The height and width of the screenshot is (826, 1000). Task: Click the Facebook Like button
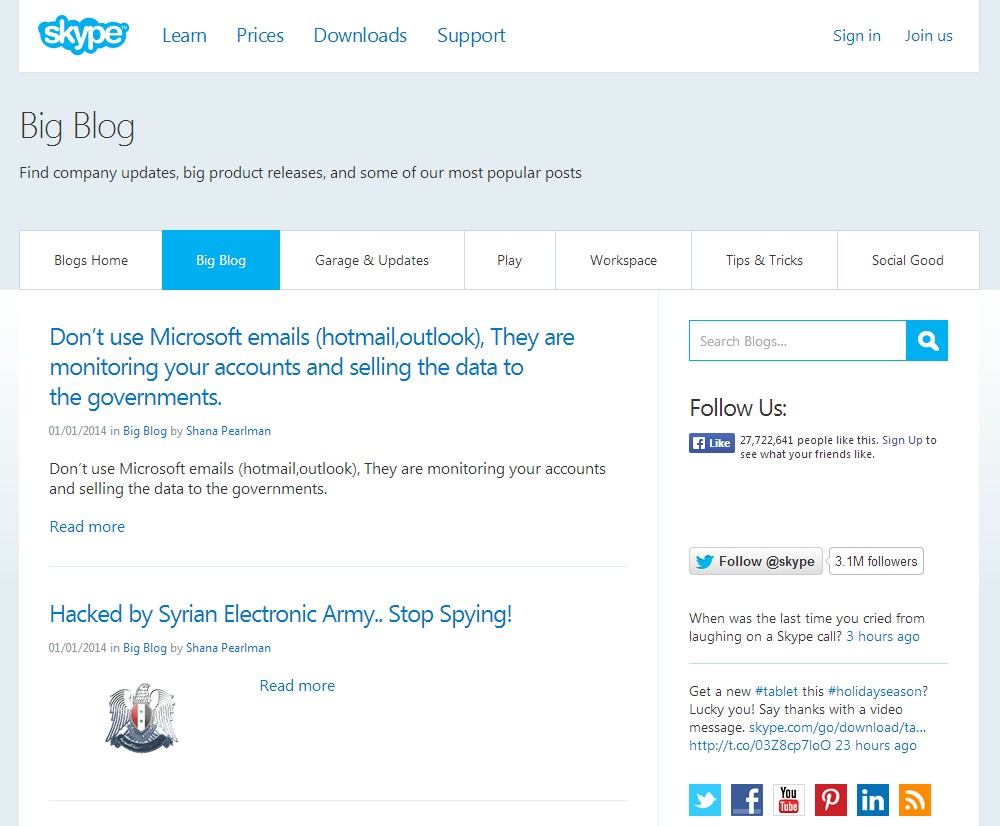[712, 443]
